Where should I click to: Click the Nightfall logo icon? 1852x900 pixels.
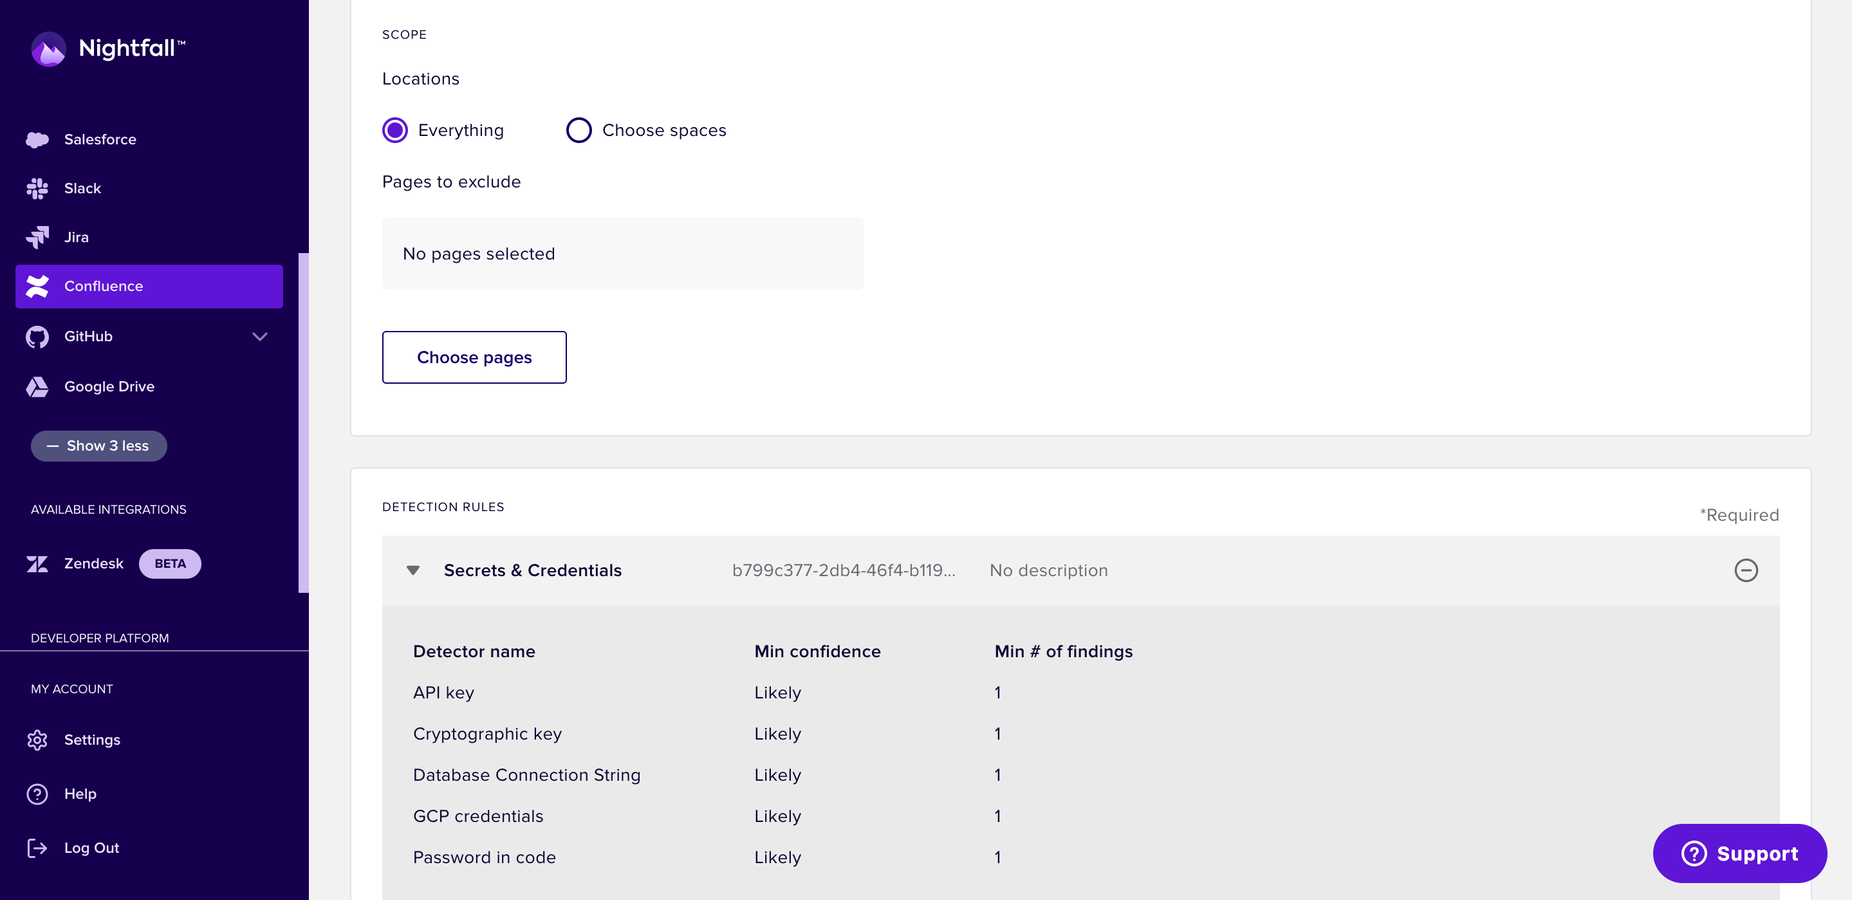pos(48,49)
